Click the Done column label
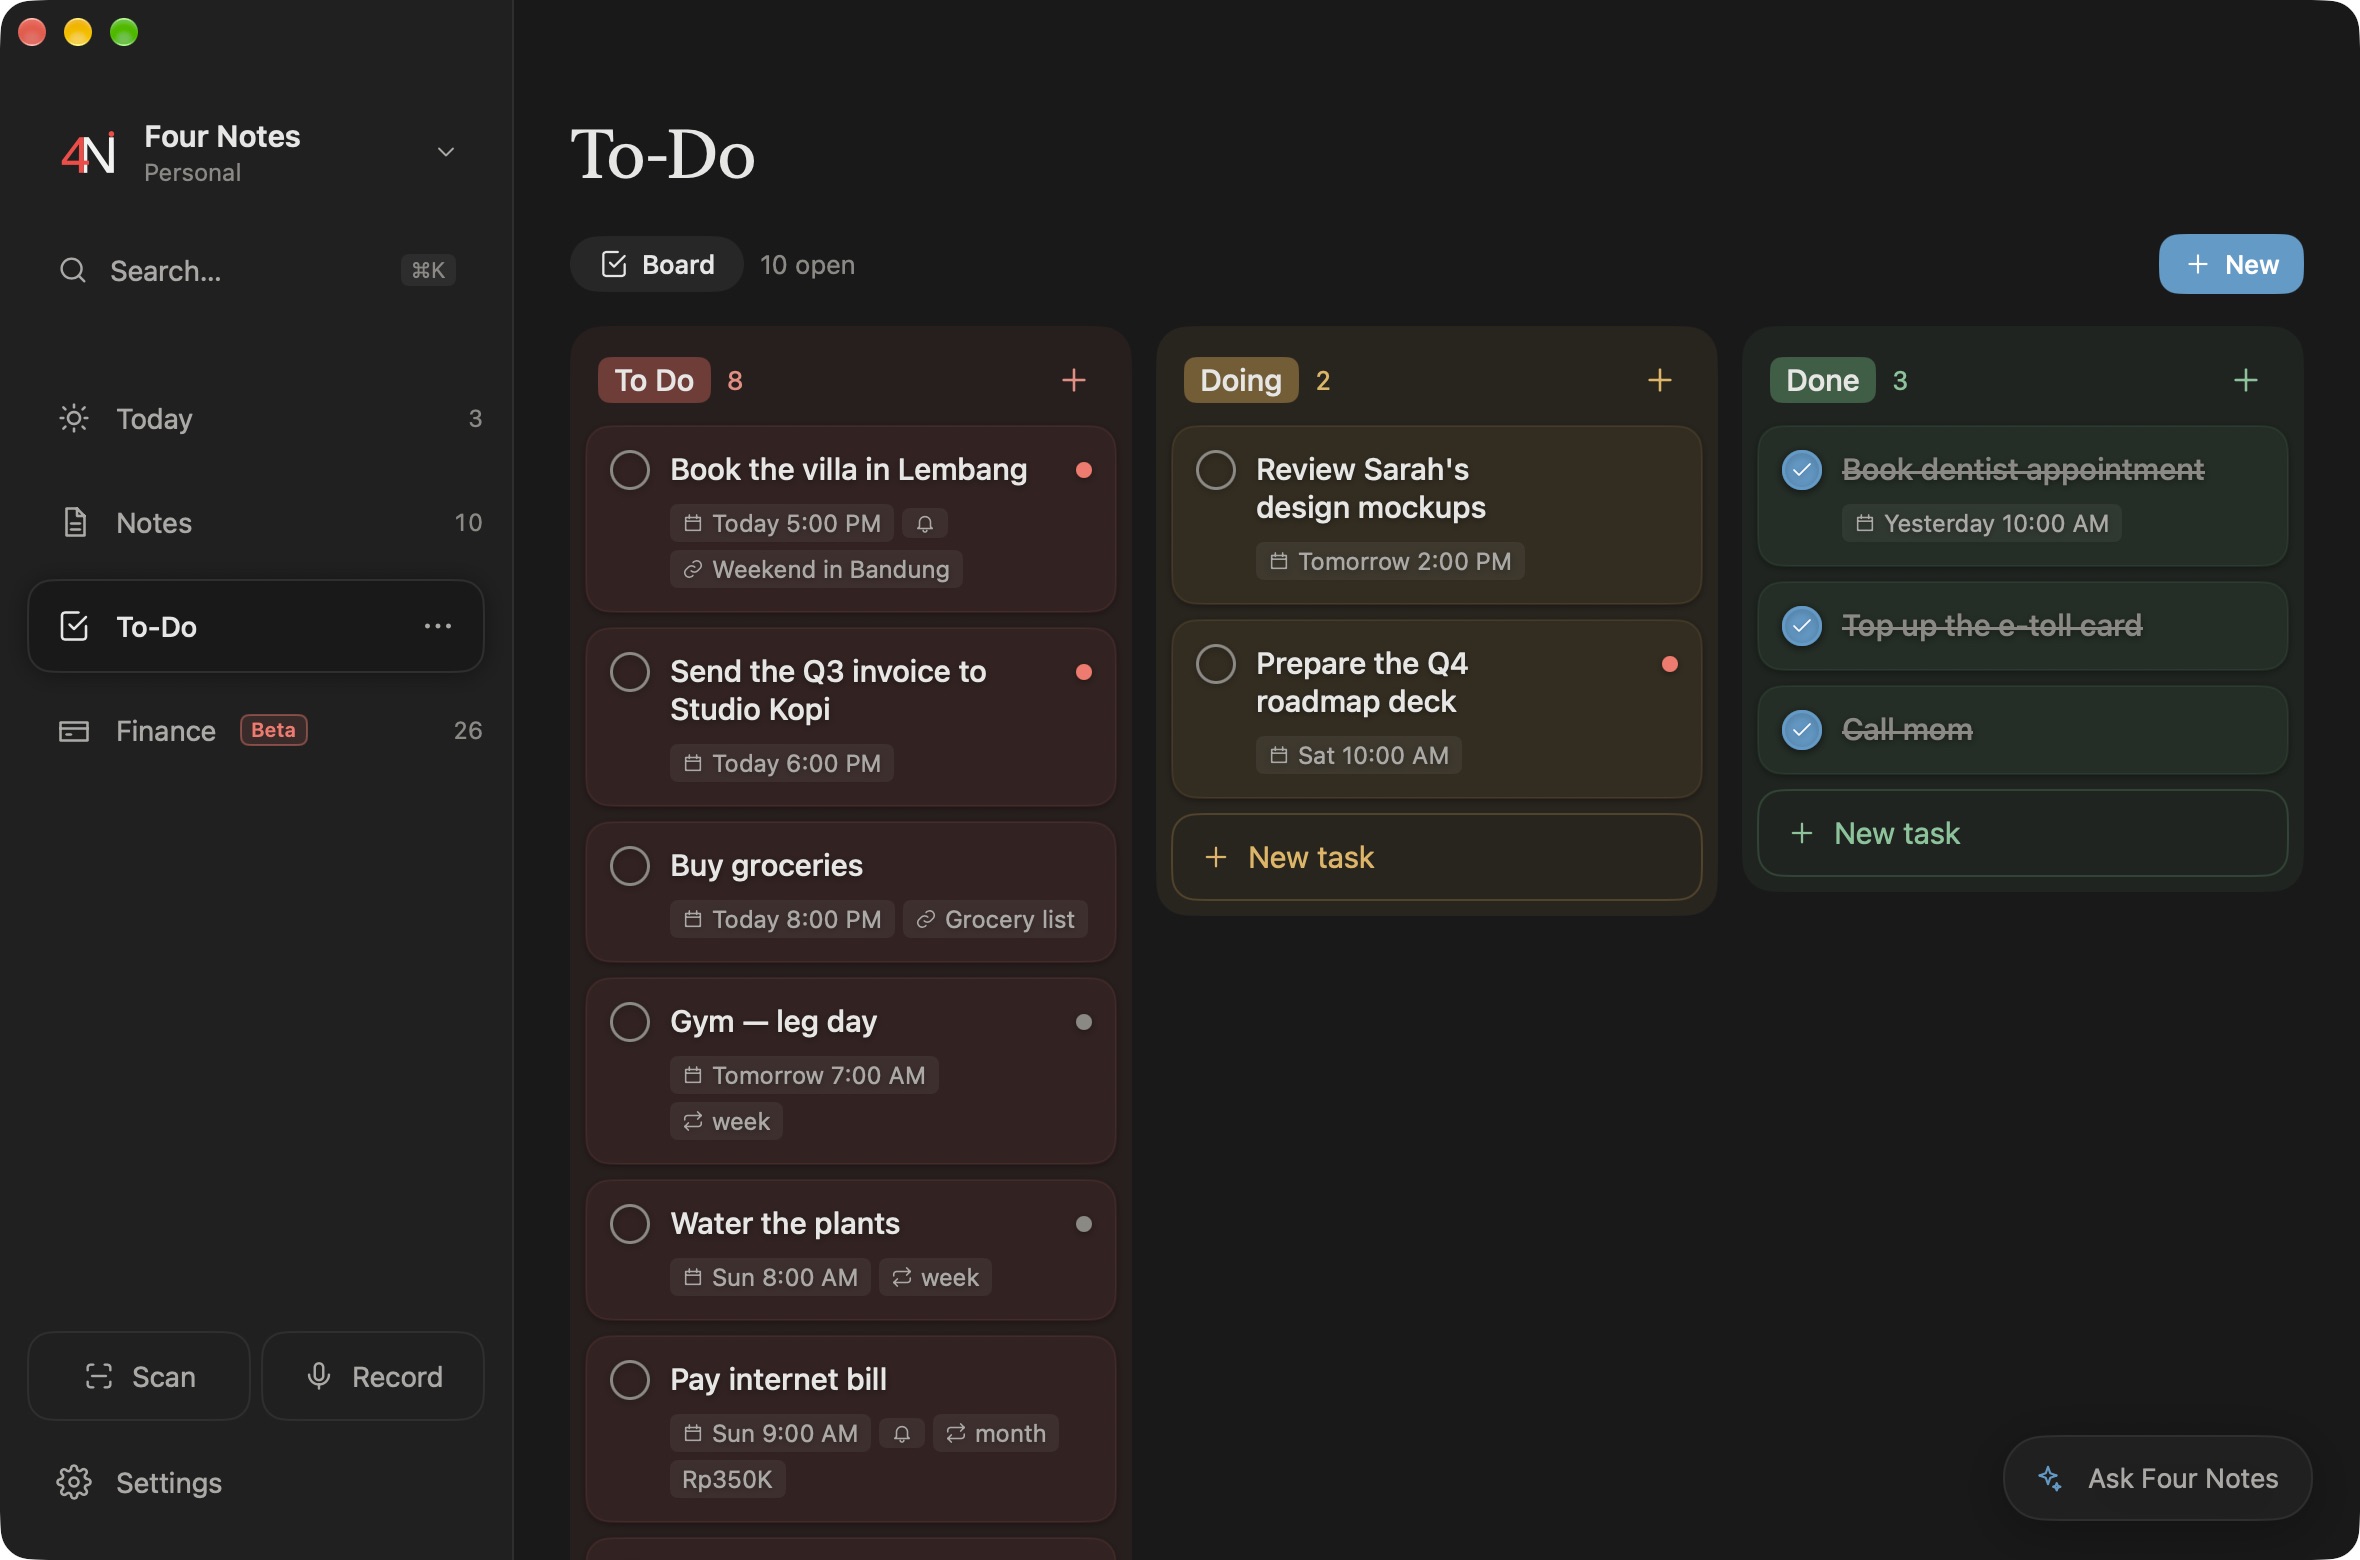 pos(1822,380)
